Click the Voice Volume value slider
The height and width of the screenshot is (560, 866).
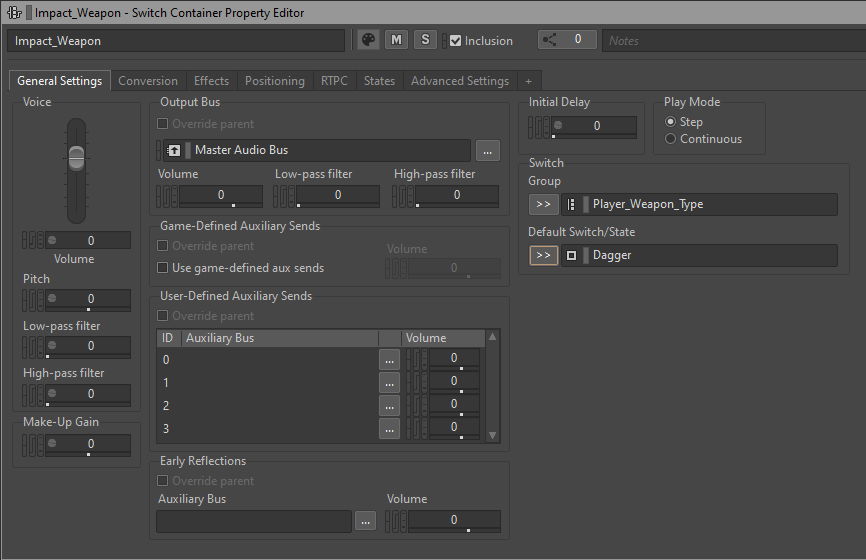point(88,240)
